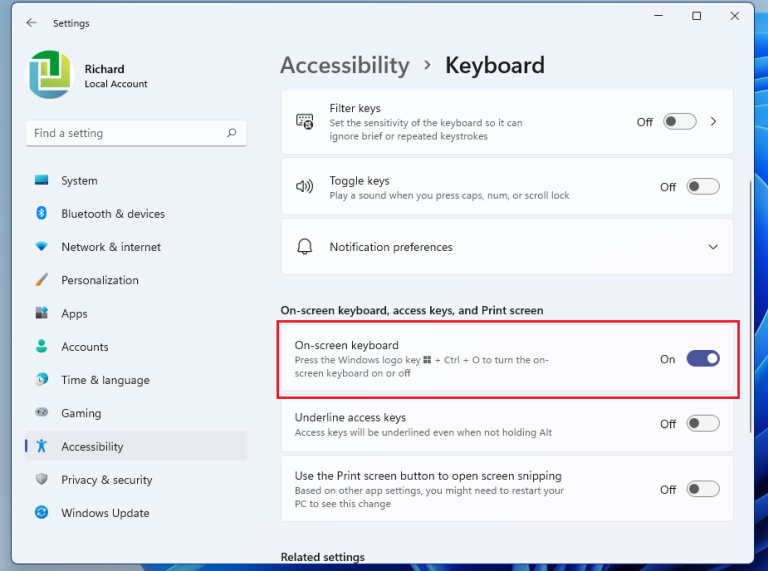The height and width of the screenshot is (571, 768).
Task: Open Filter keys details arrow
Action: tap(713, 122)
